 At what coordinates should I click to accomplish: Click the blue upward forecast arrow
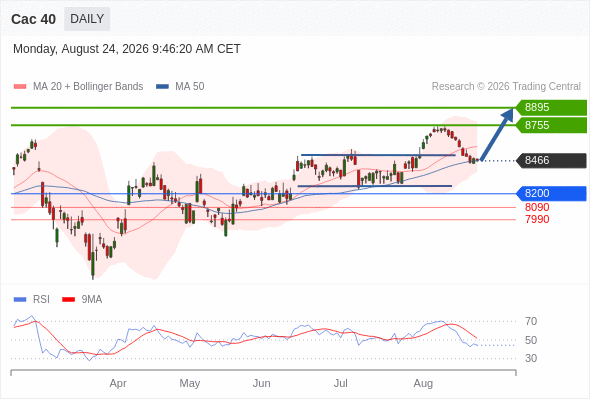pyautogui.click(x=497, y=135)
